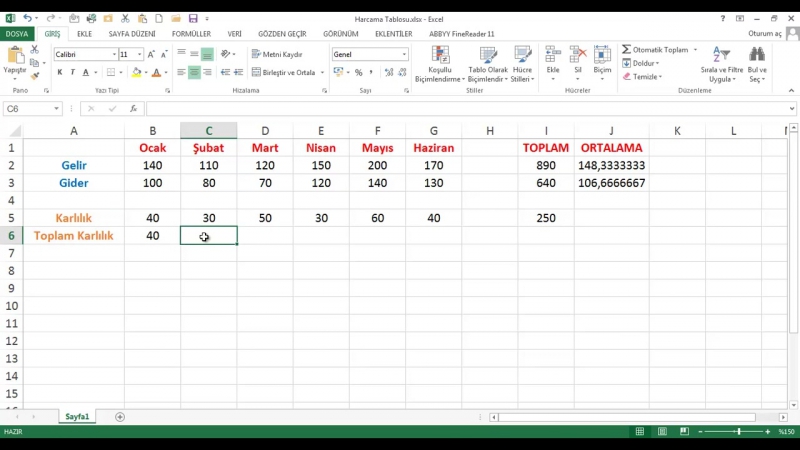Image resolution: width=800 pixels, height=450 pixels.
Task: Open Koşullu Biçimlendirme conditional formatting
Action: (440, 64)
